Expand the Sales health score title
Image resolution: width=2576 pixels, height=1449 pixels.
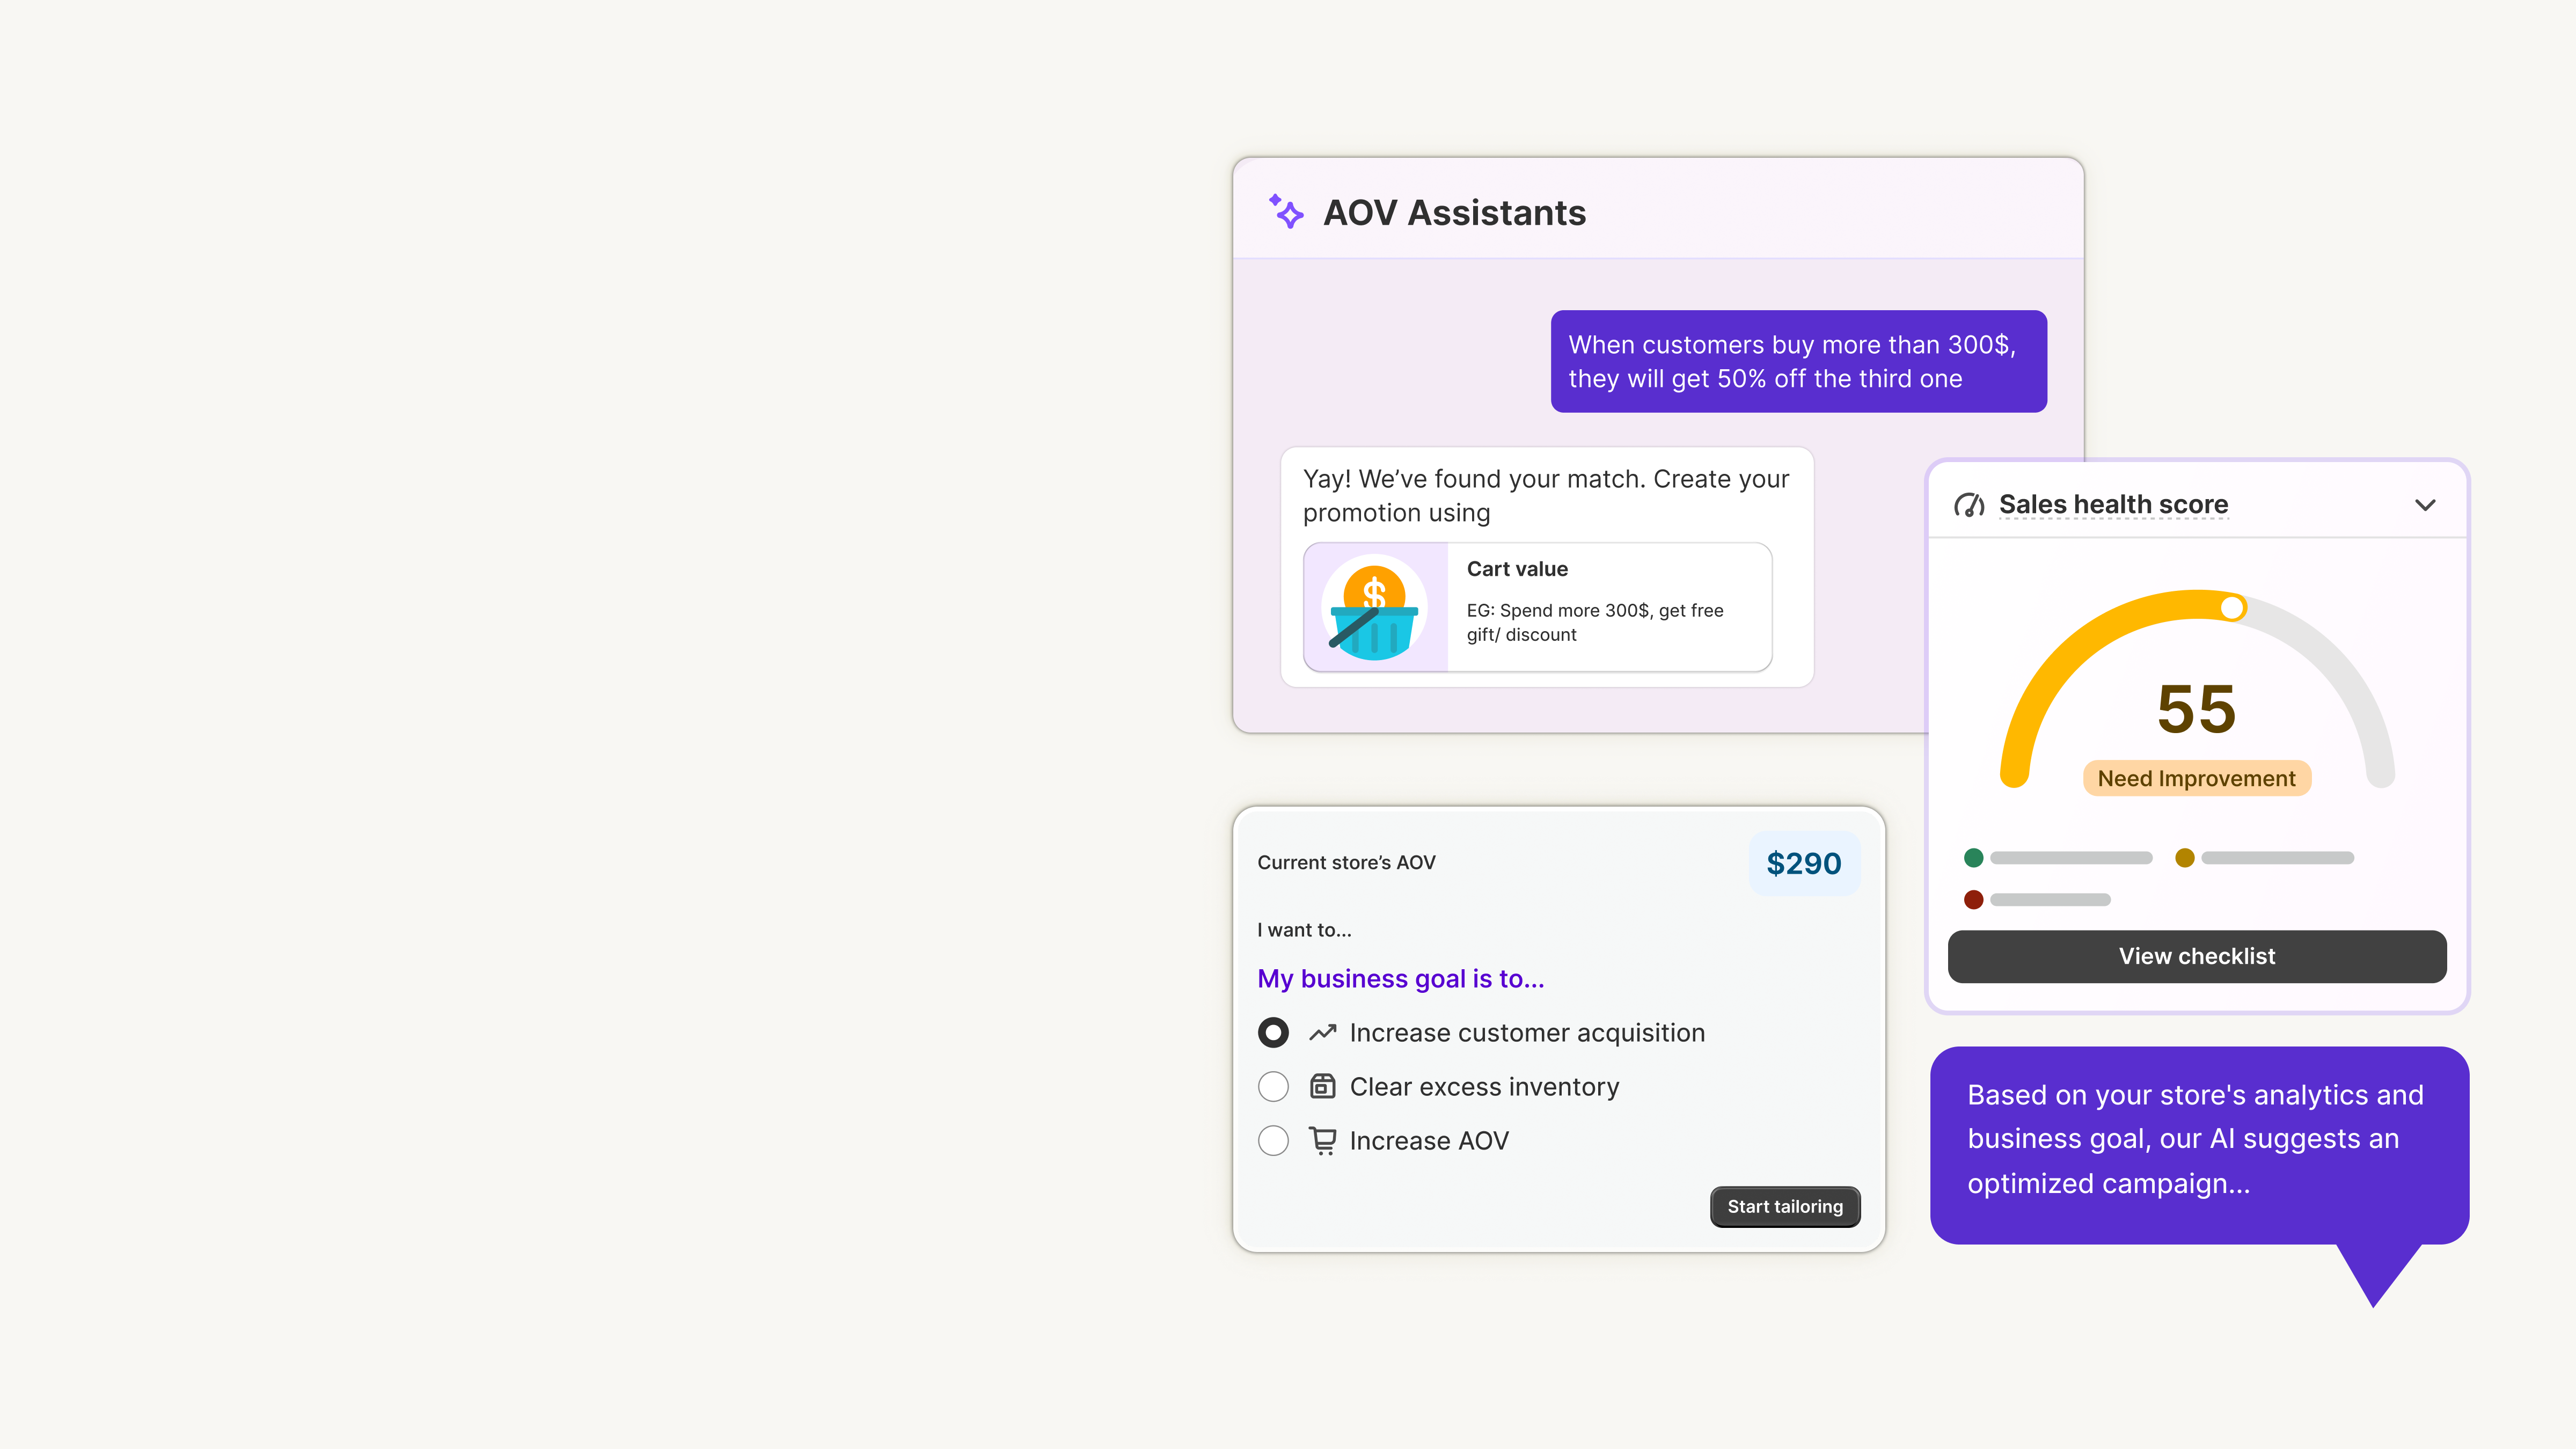point(2113,505)
